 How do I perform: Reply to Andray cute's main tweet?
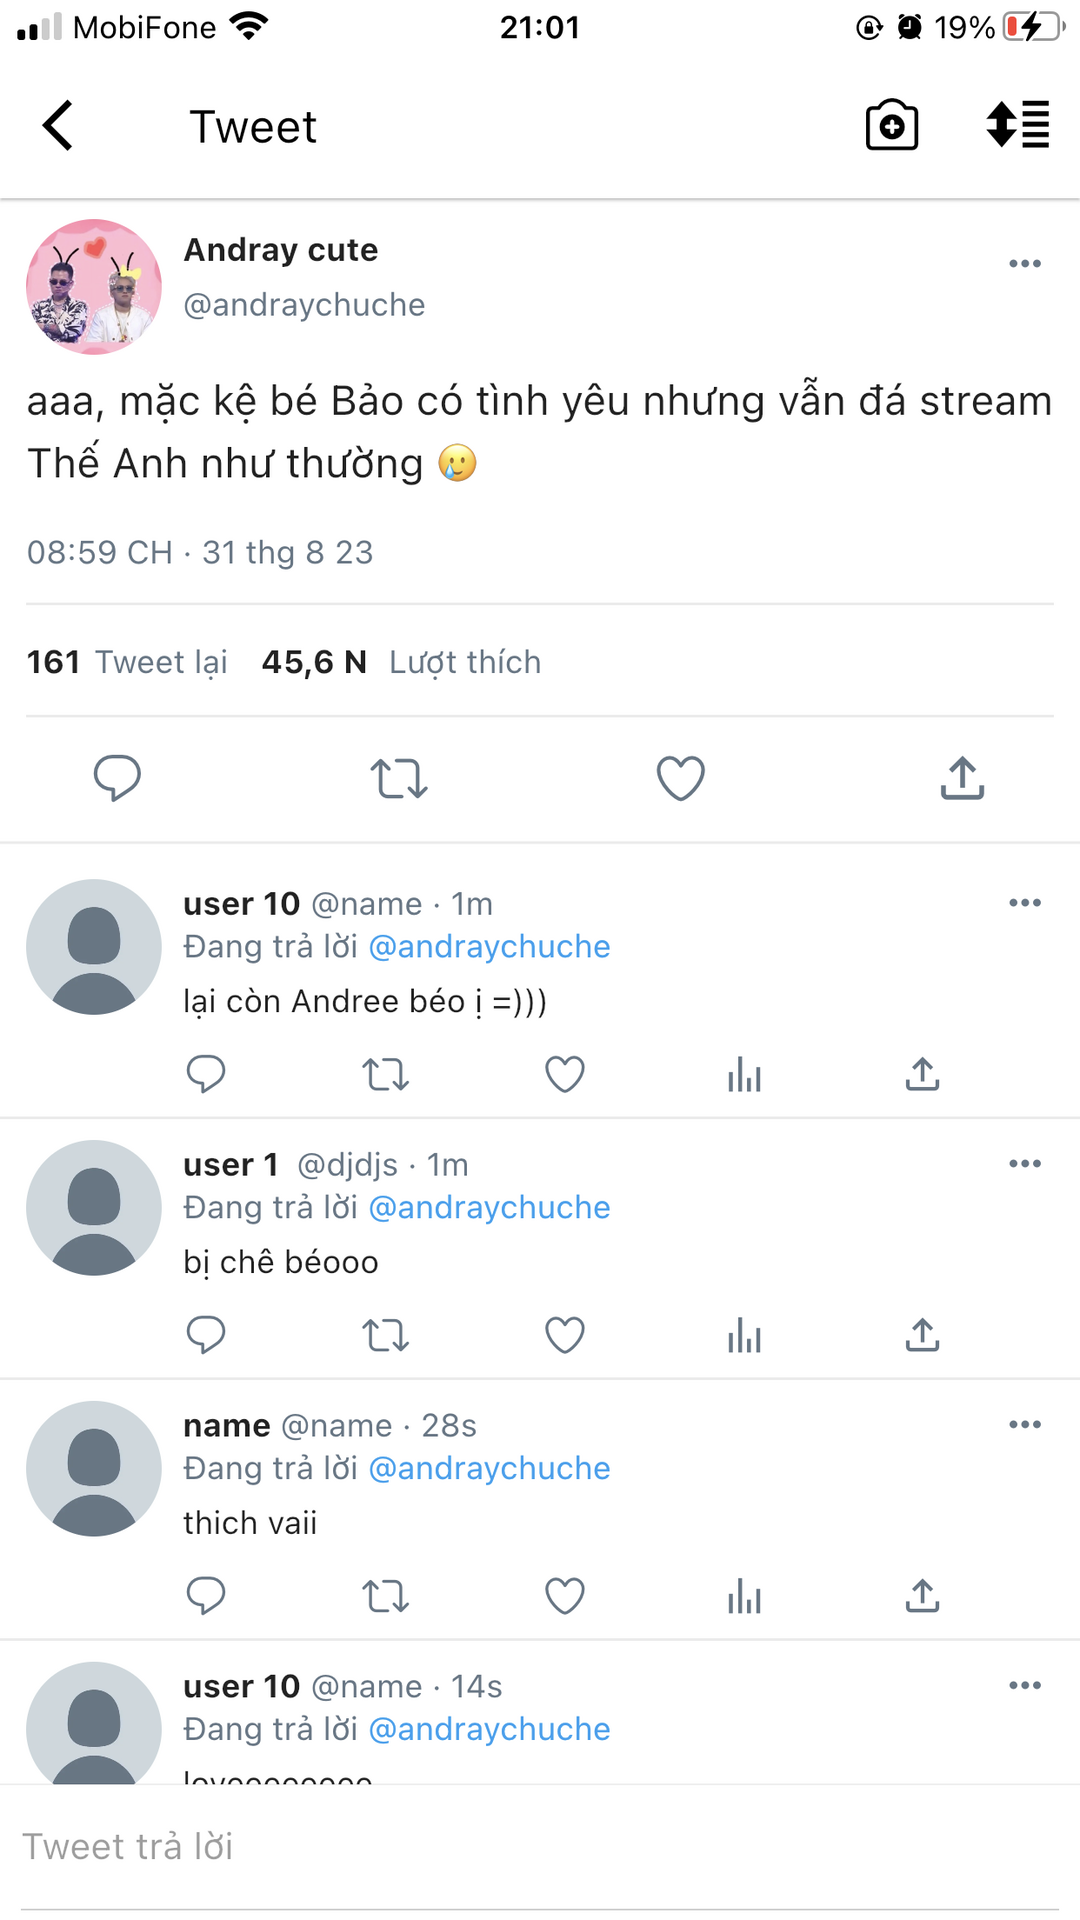[117, 778]
